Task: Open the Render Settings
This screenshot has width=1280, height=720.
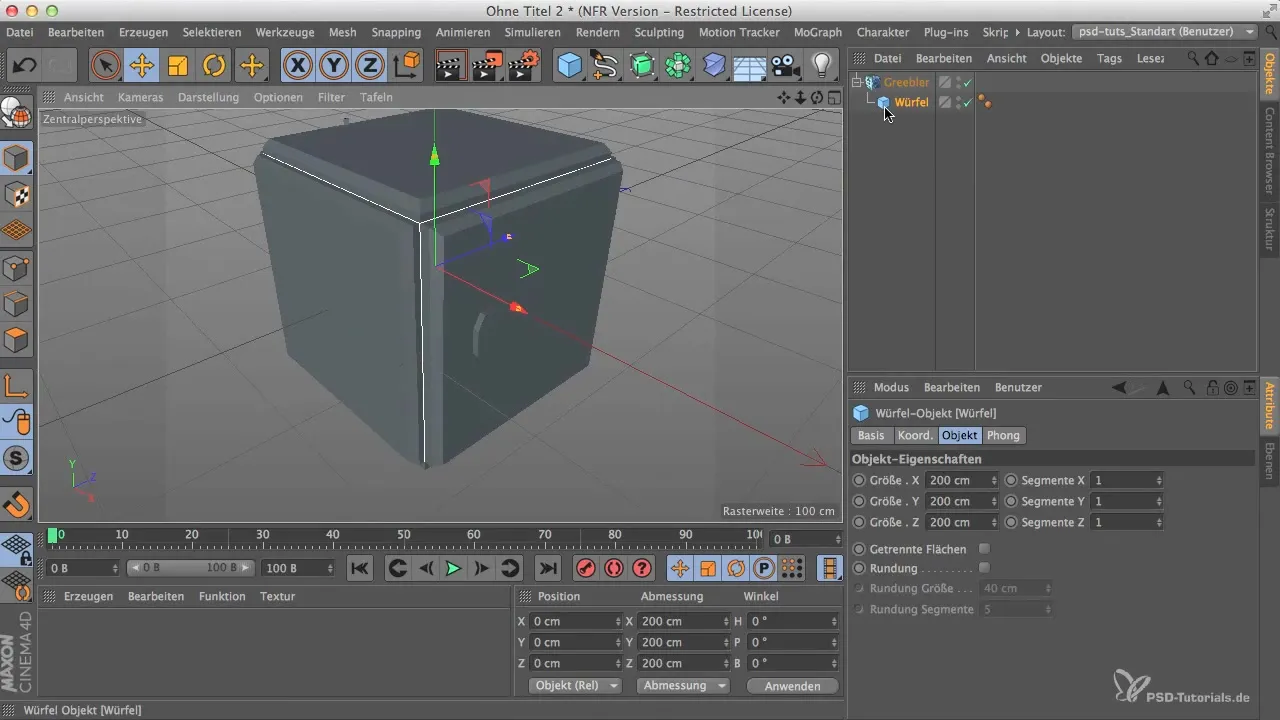Action: coord(523,67)
